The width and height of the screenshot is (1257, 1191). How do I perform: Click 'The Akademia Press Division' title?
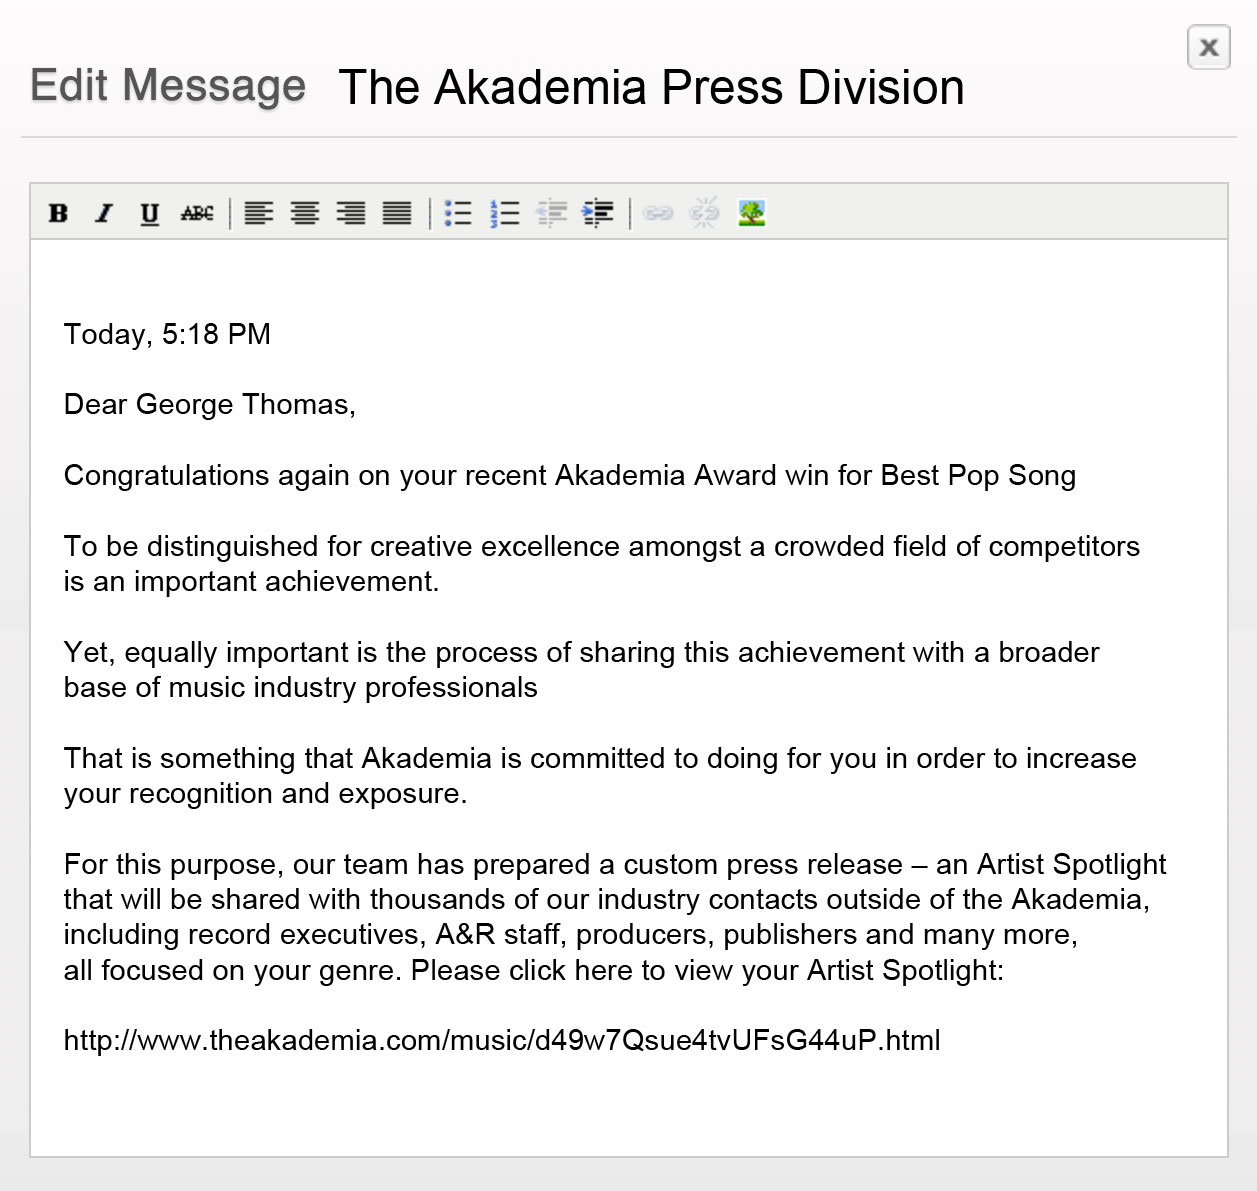click(652, 87)
